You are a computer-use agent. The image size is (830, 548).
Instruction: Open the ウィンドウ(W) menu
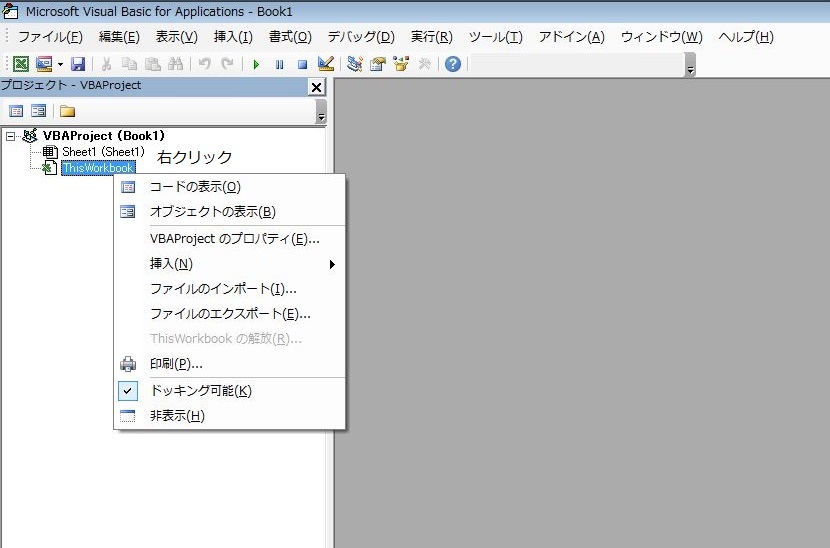tap(661, 37)
